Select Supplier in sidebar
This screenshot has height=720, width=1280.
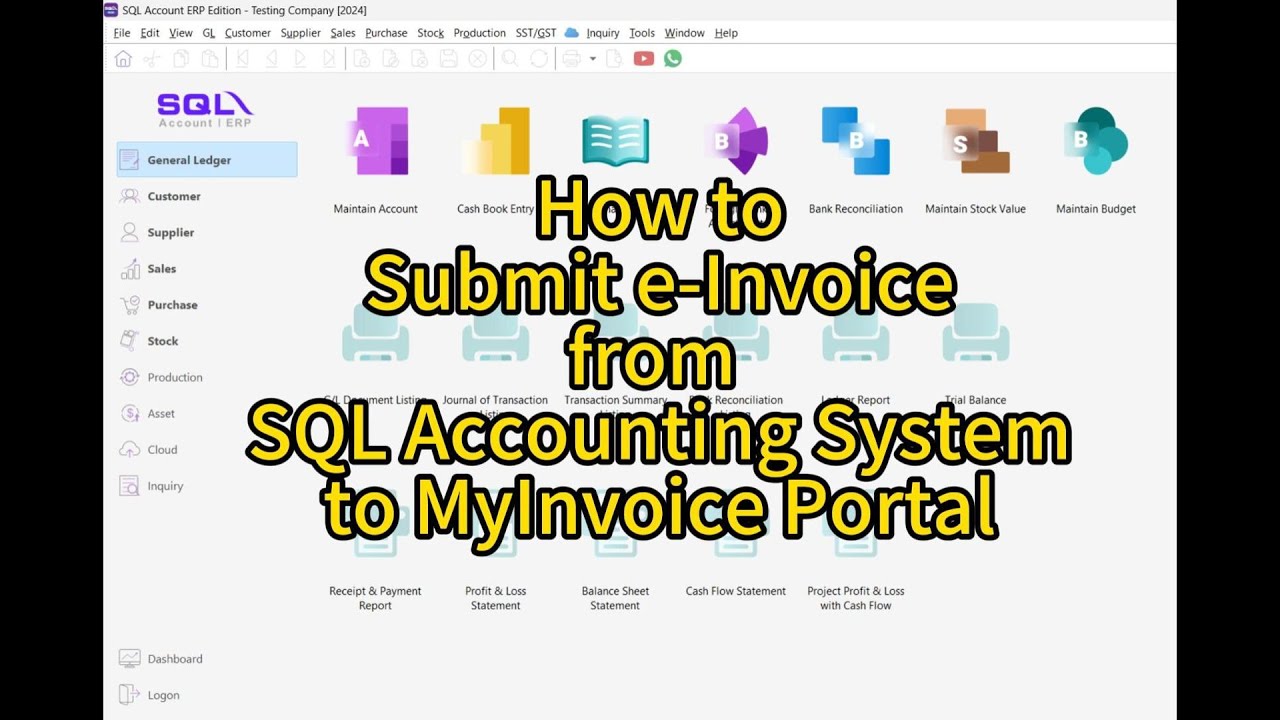click(171, 232)
